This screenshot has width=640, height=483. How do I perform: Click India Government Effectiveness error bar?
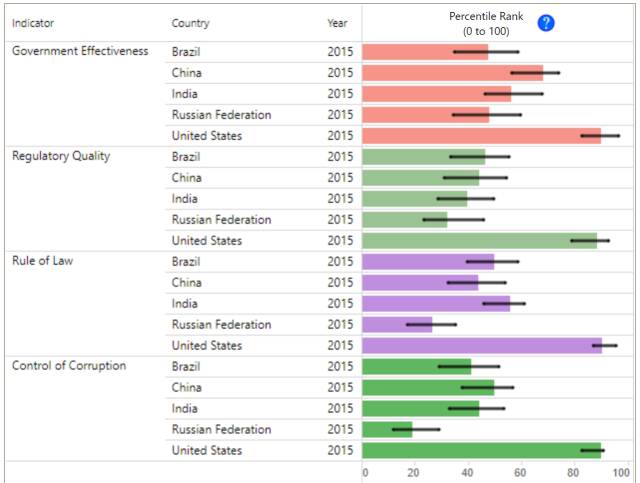pos(513,94)
